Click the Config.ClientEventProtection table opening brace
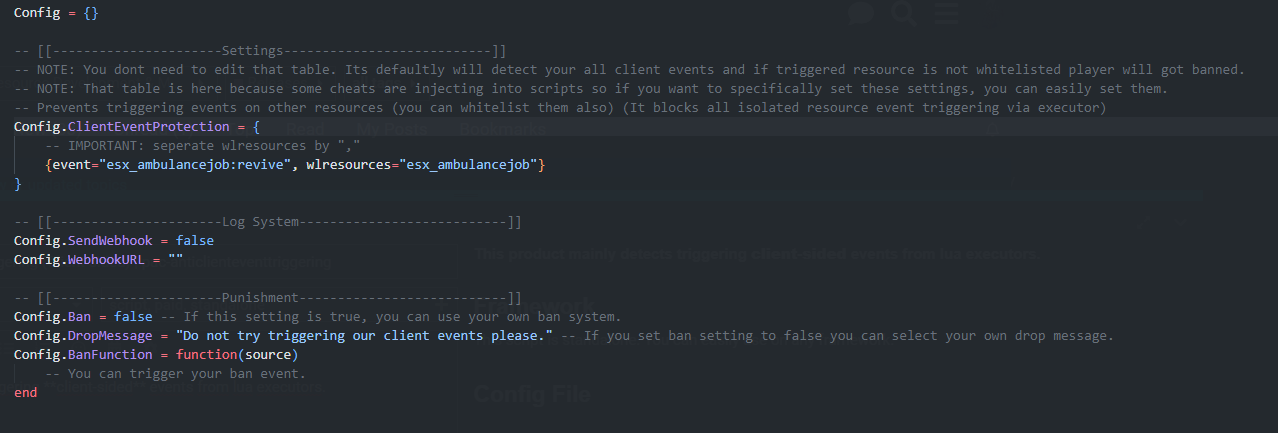Screen dimensions: 1278x433 click(256, 127)
